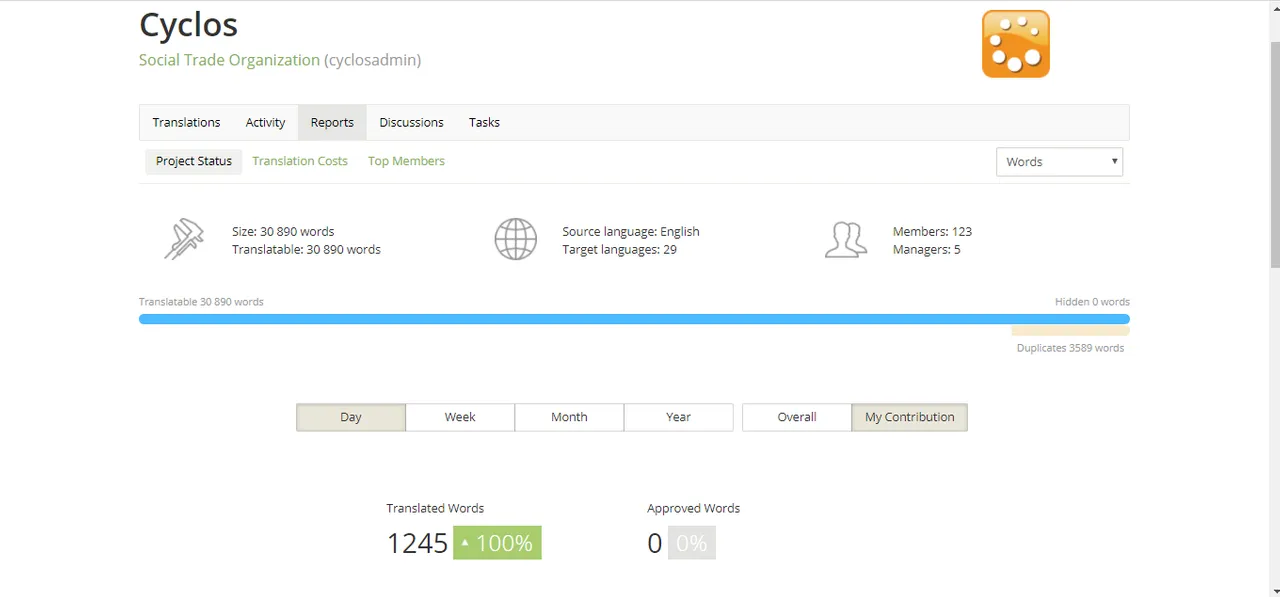Open the Translation Costs report

coord(300,161)
